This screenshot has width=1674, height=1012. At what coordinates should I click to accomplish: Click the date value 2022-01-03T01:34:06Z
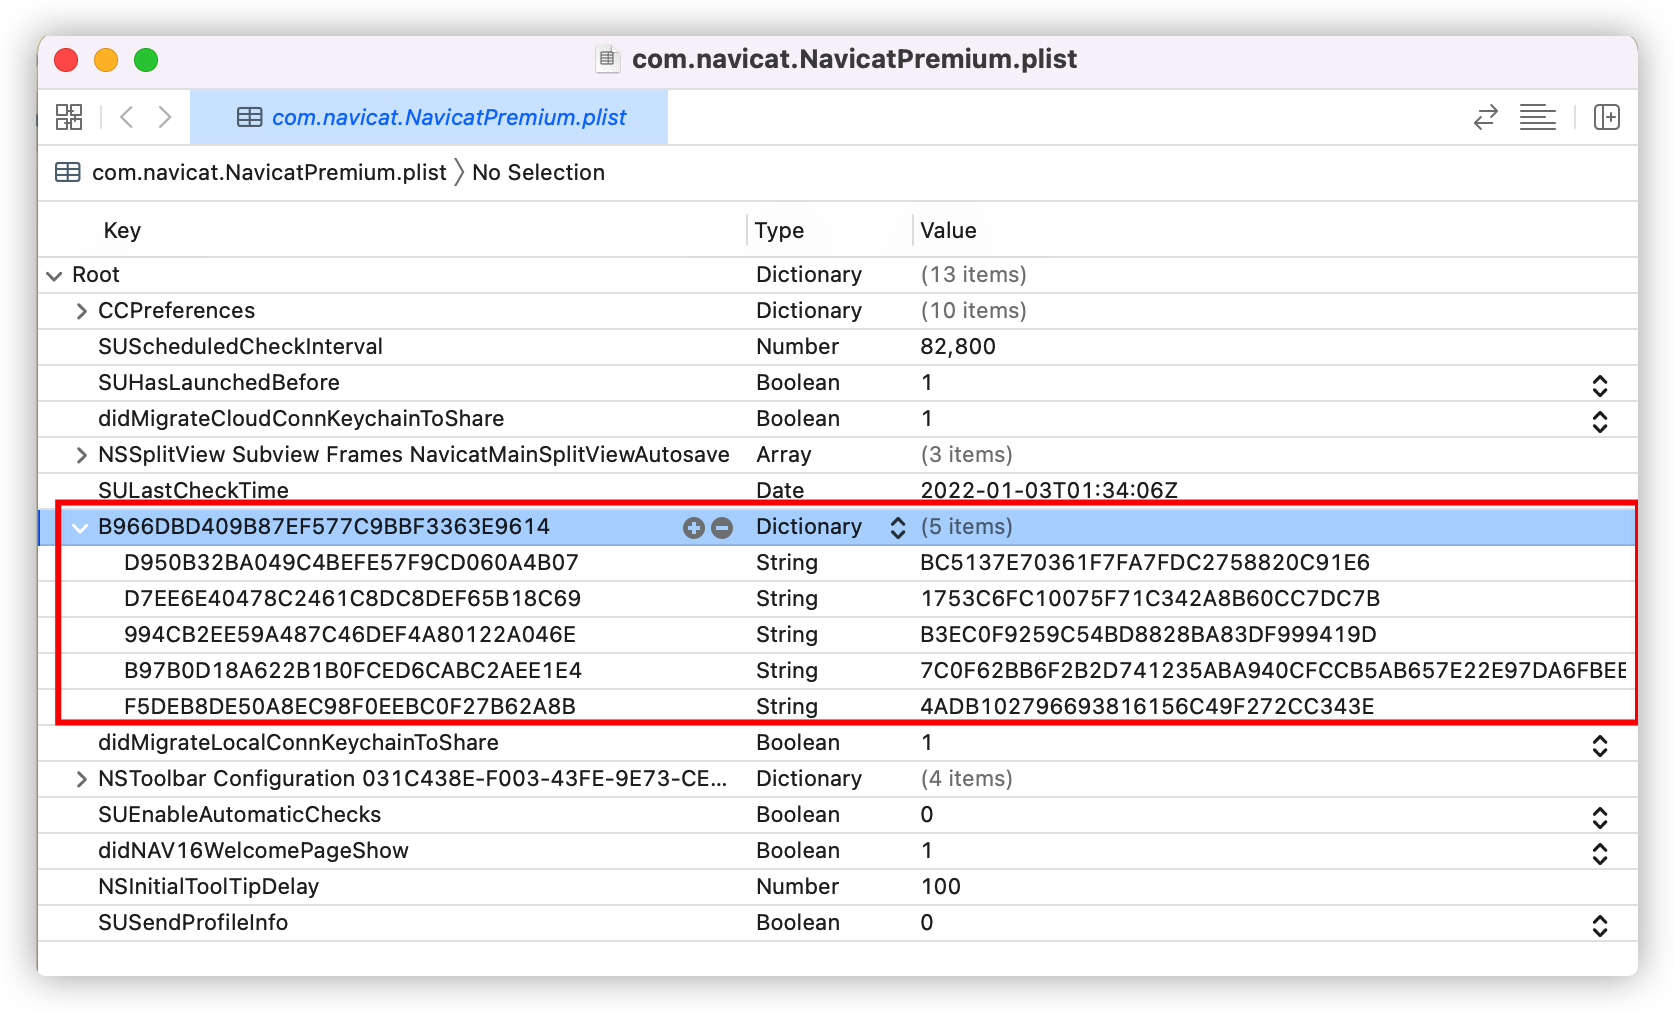[1049, 490]
